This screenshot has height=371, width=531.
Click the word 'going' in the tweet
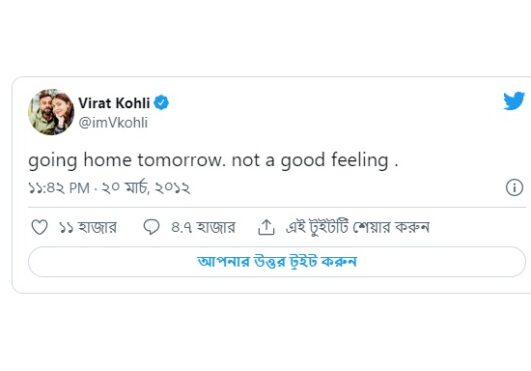pos(52,161)
